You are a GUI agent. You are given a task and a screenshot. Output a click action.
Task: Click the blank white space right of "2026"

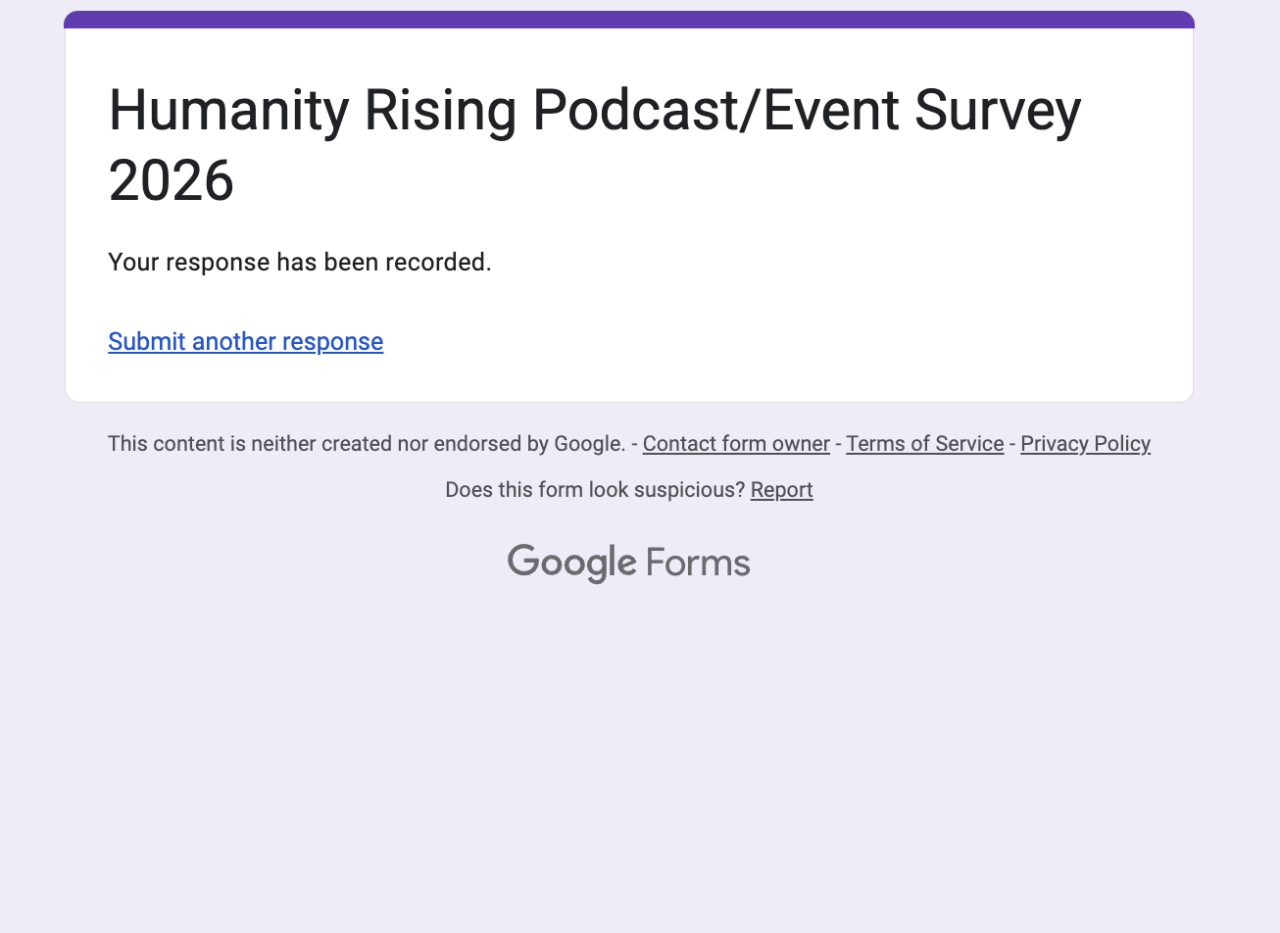(700, 181)
